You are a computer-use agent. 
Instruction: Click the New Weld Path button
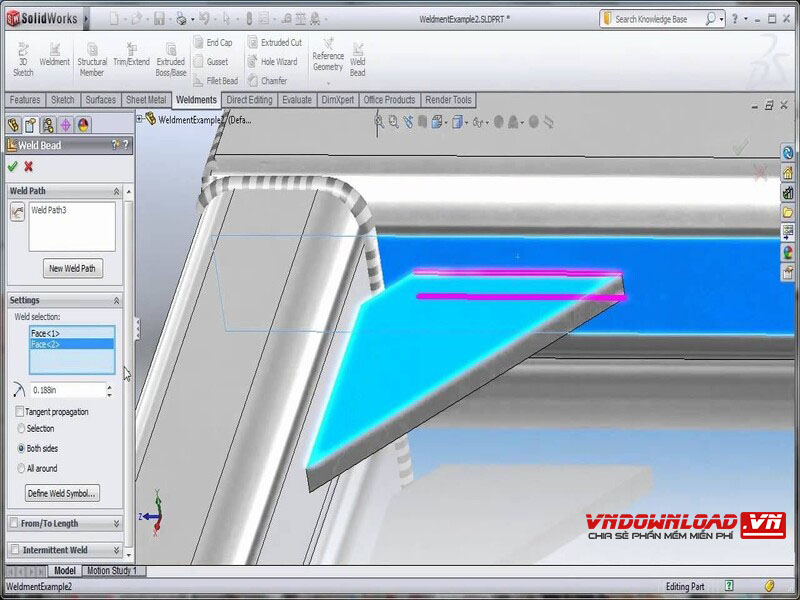click(x=72, y=268)
